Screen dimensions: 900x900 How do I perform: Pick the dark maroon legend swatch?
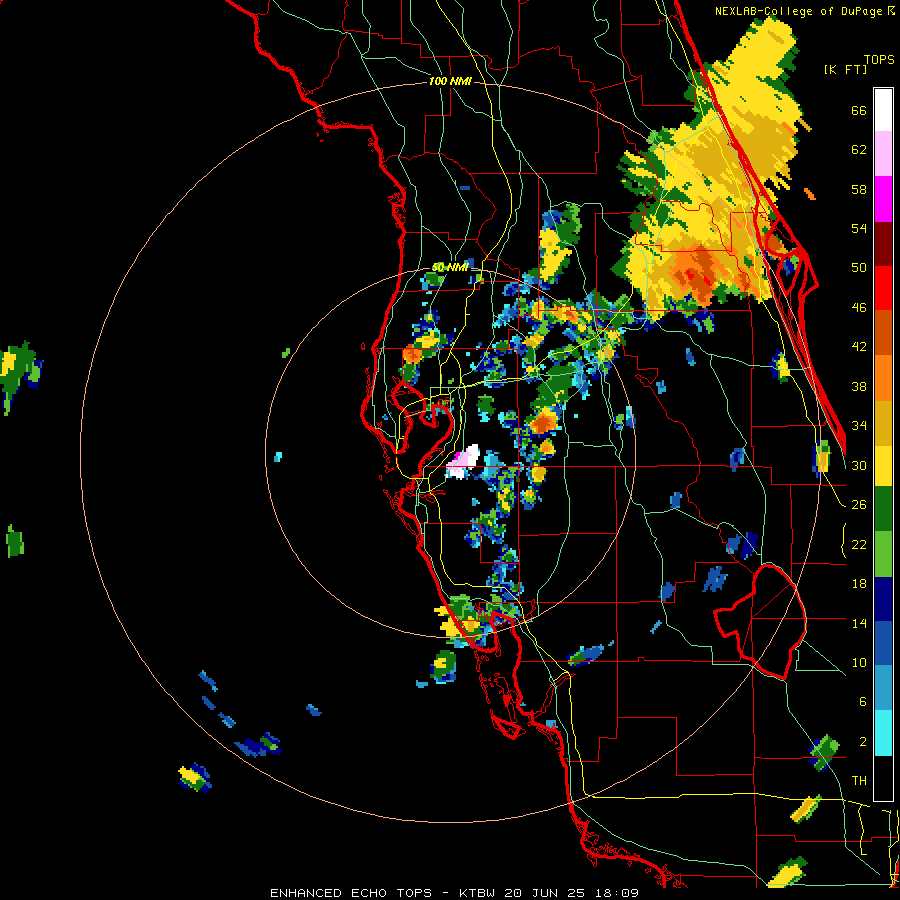click(883, 244)
